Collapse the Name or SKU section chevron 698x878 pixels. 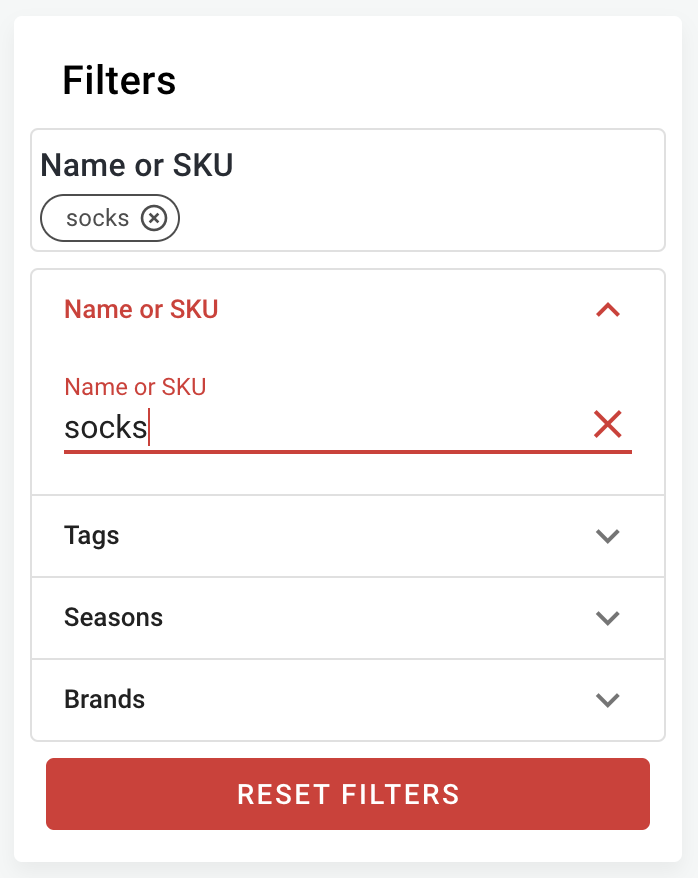tap(608, 310)
